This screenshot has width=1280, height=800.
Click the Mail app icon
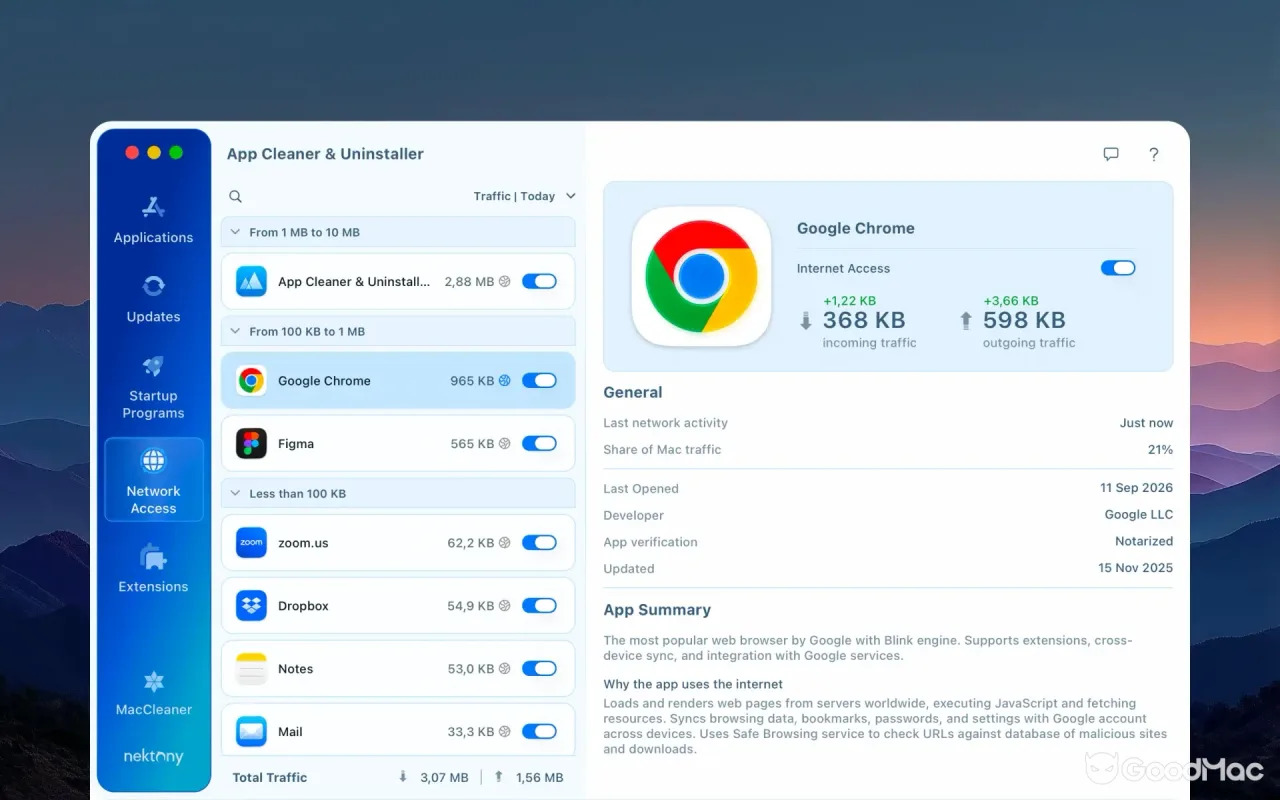click(251, 731)
